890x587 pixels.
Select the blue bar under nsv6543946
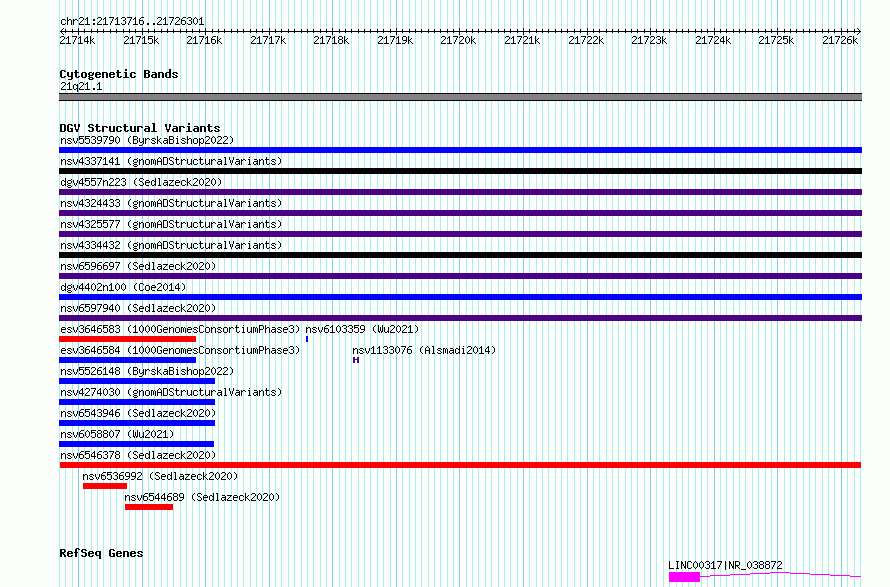click(x=137, y=424)
